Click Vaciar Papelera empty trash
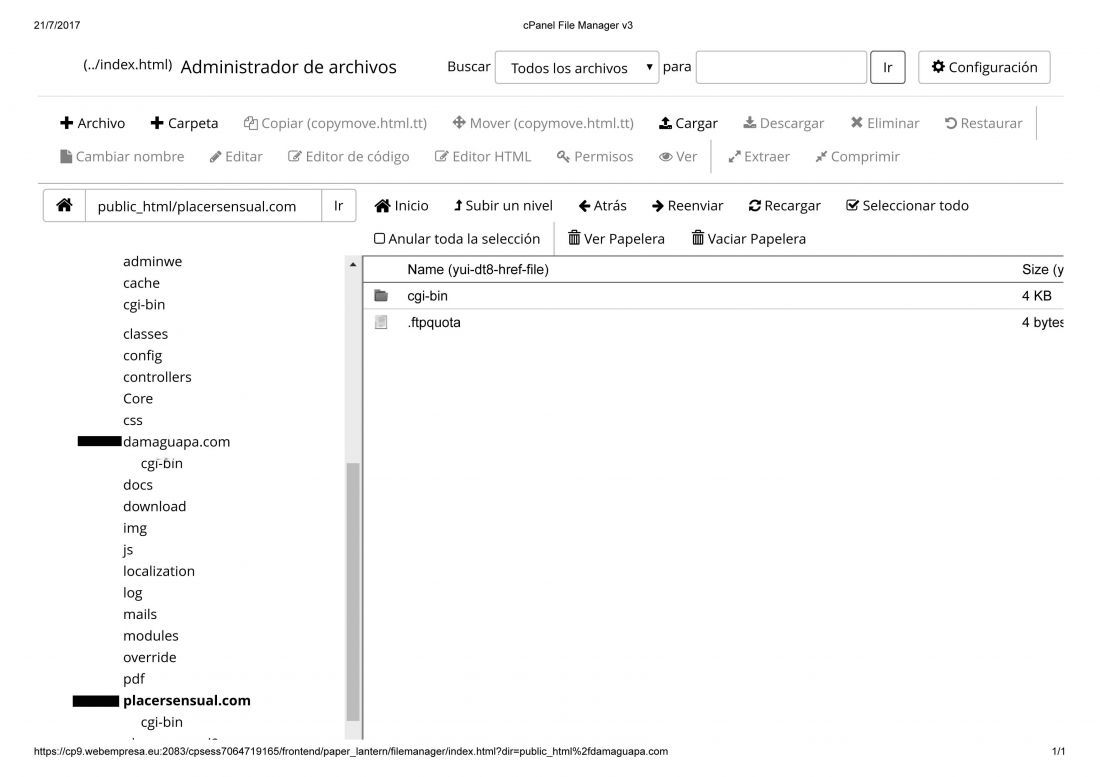Image resolution: width=1100 pixels, height=777 pixels. [749, 238]
